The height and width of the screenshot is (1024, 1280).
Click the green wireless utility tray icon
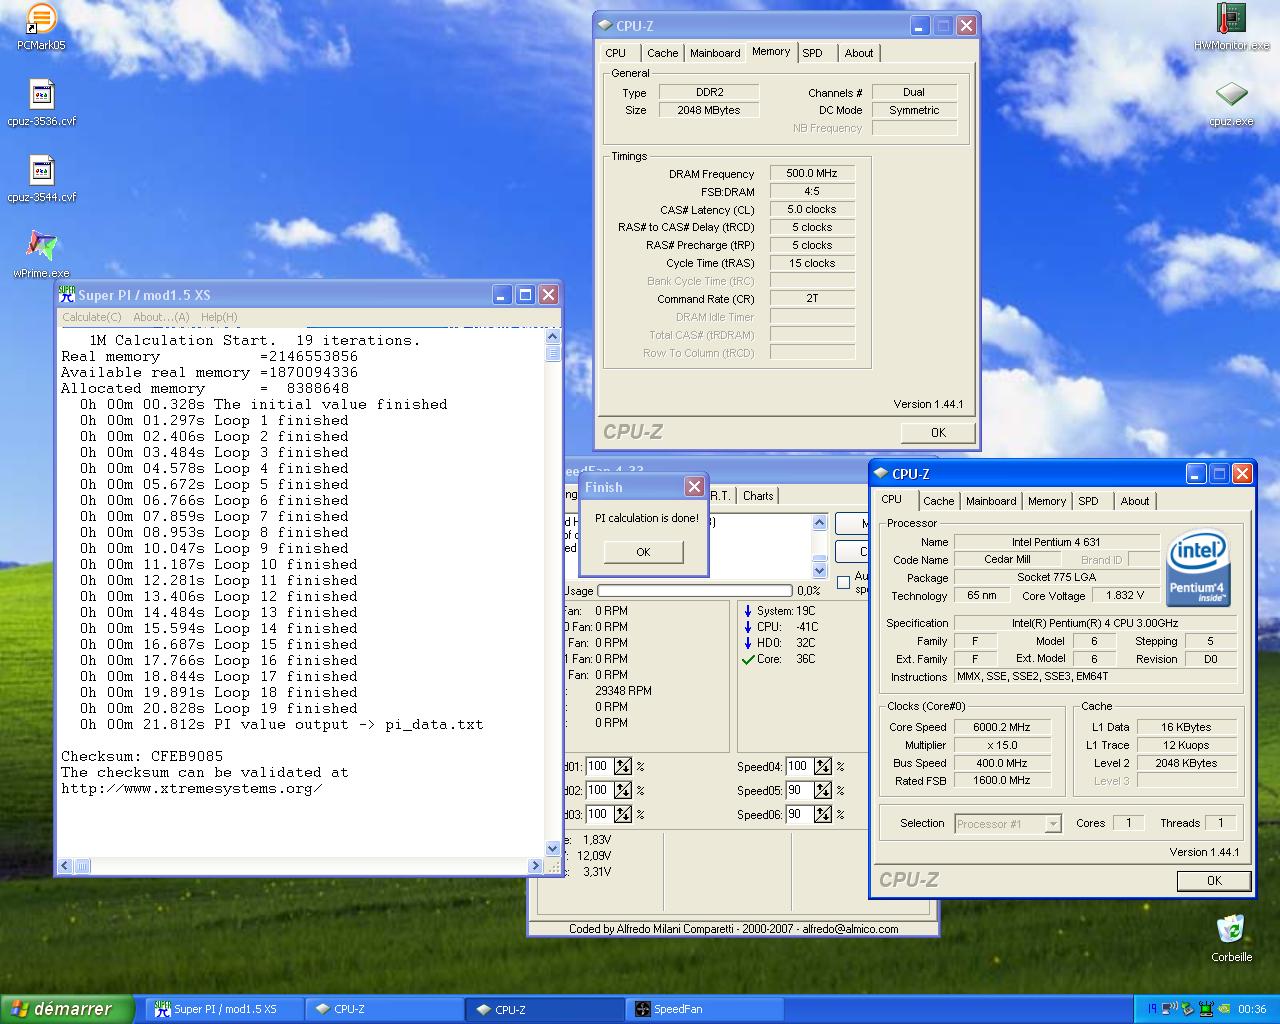coord(1205,1009)
